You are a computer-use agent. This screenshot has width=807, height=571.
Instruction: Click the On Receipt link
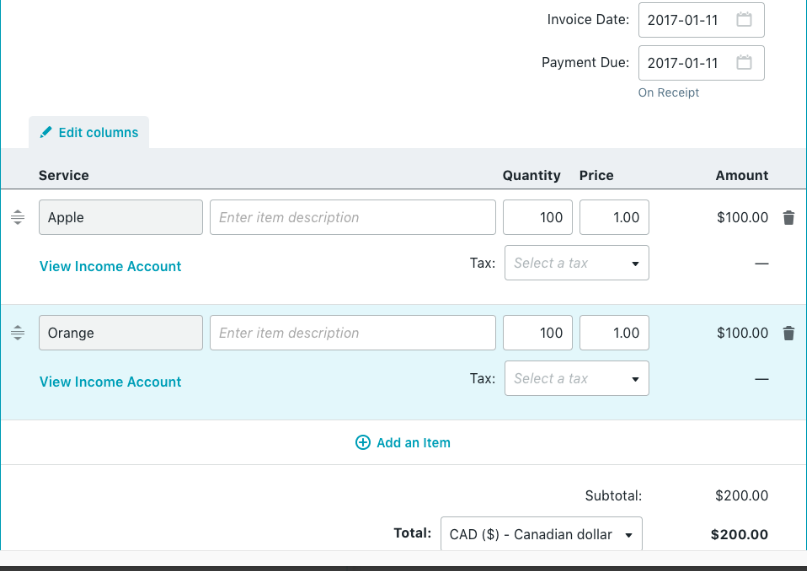669,93
